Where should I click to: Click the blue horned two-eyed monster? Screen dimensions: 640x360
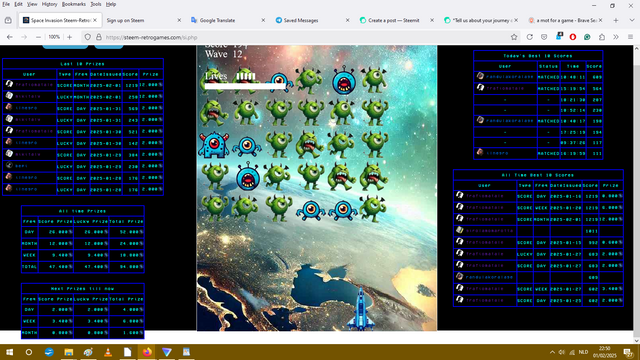(x=213, y=145)
